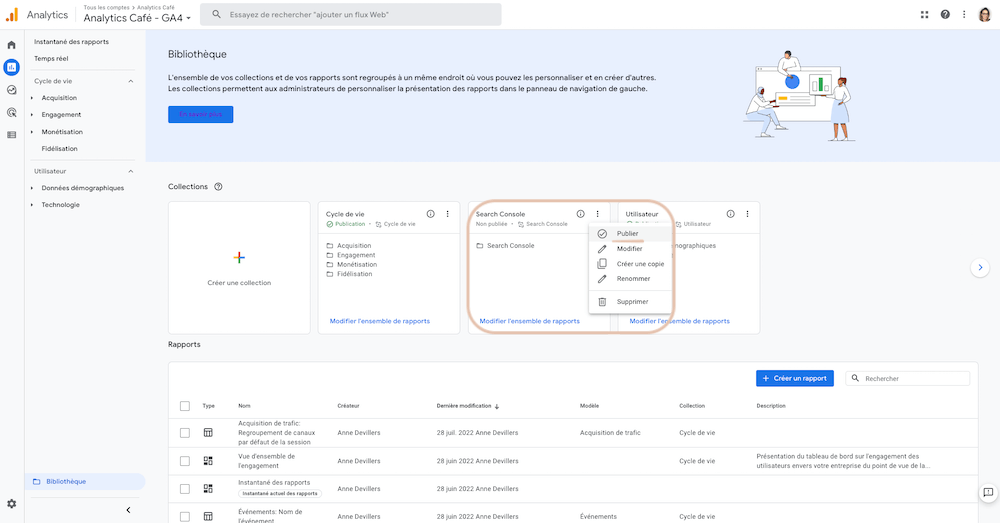1000x523 pixels.
Task: Click the Bibliothèque folder icon in sidebar
Action: (36, 482)
